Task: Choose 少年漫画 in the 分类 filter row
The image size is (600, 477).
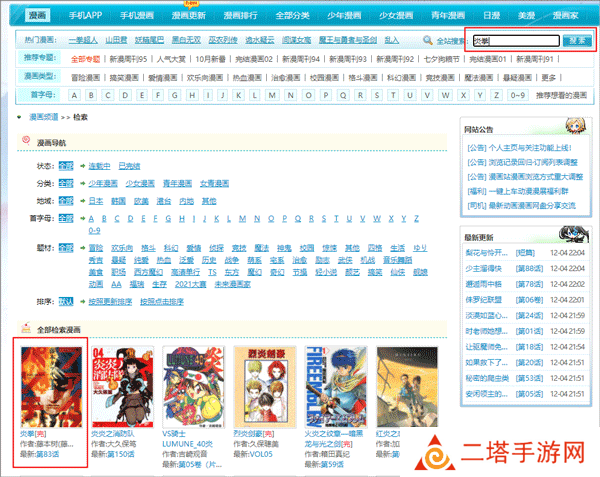Action: (x=105, y=184)
